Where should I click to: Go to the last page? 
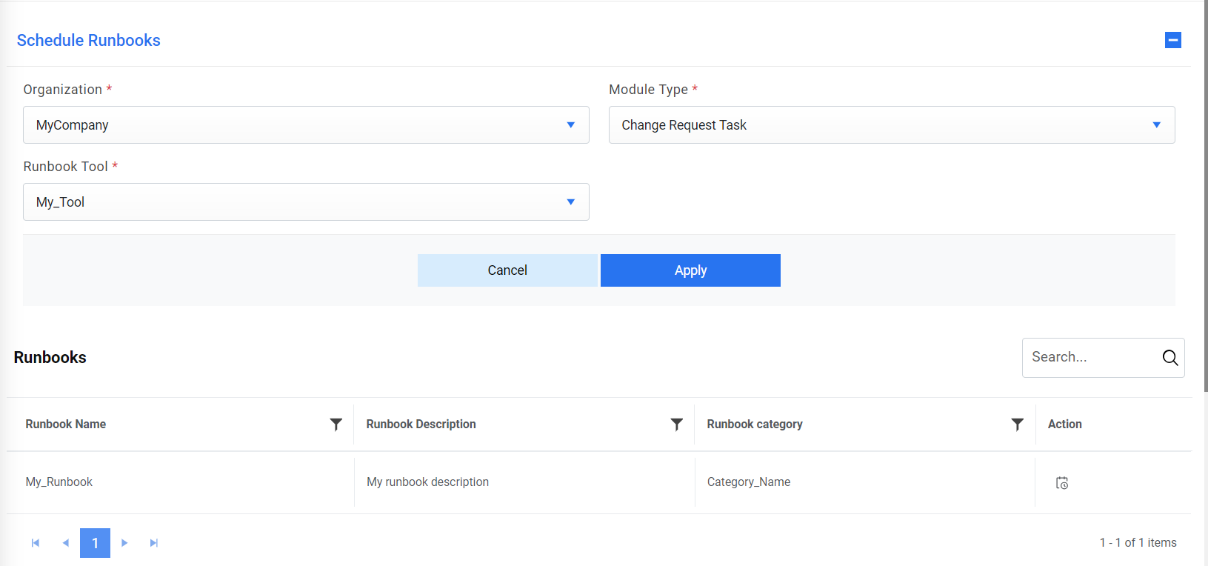click(x=154, y=543)
